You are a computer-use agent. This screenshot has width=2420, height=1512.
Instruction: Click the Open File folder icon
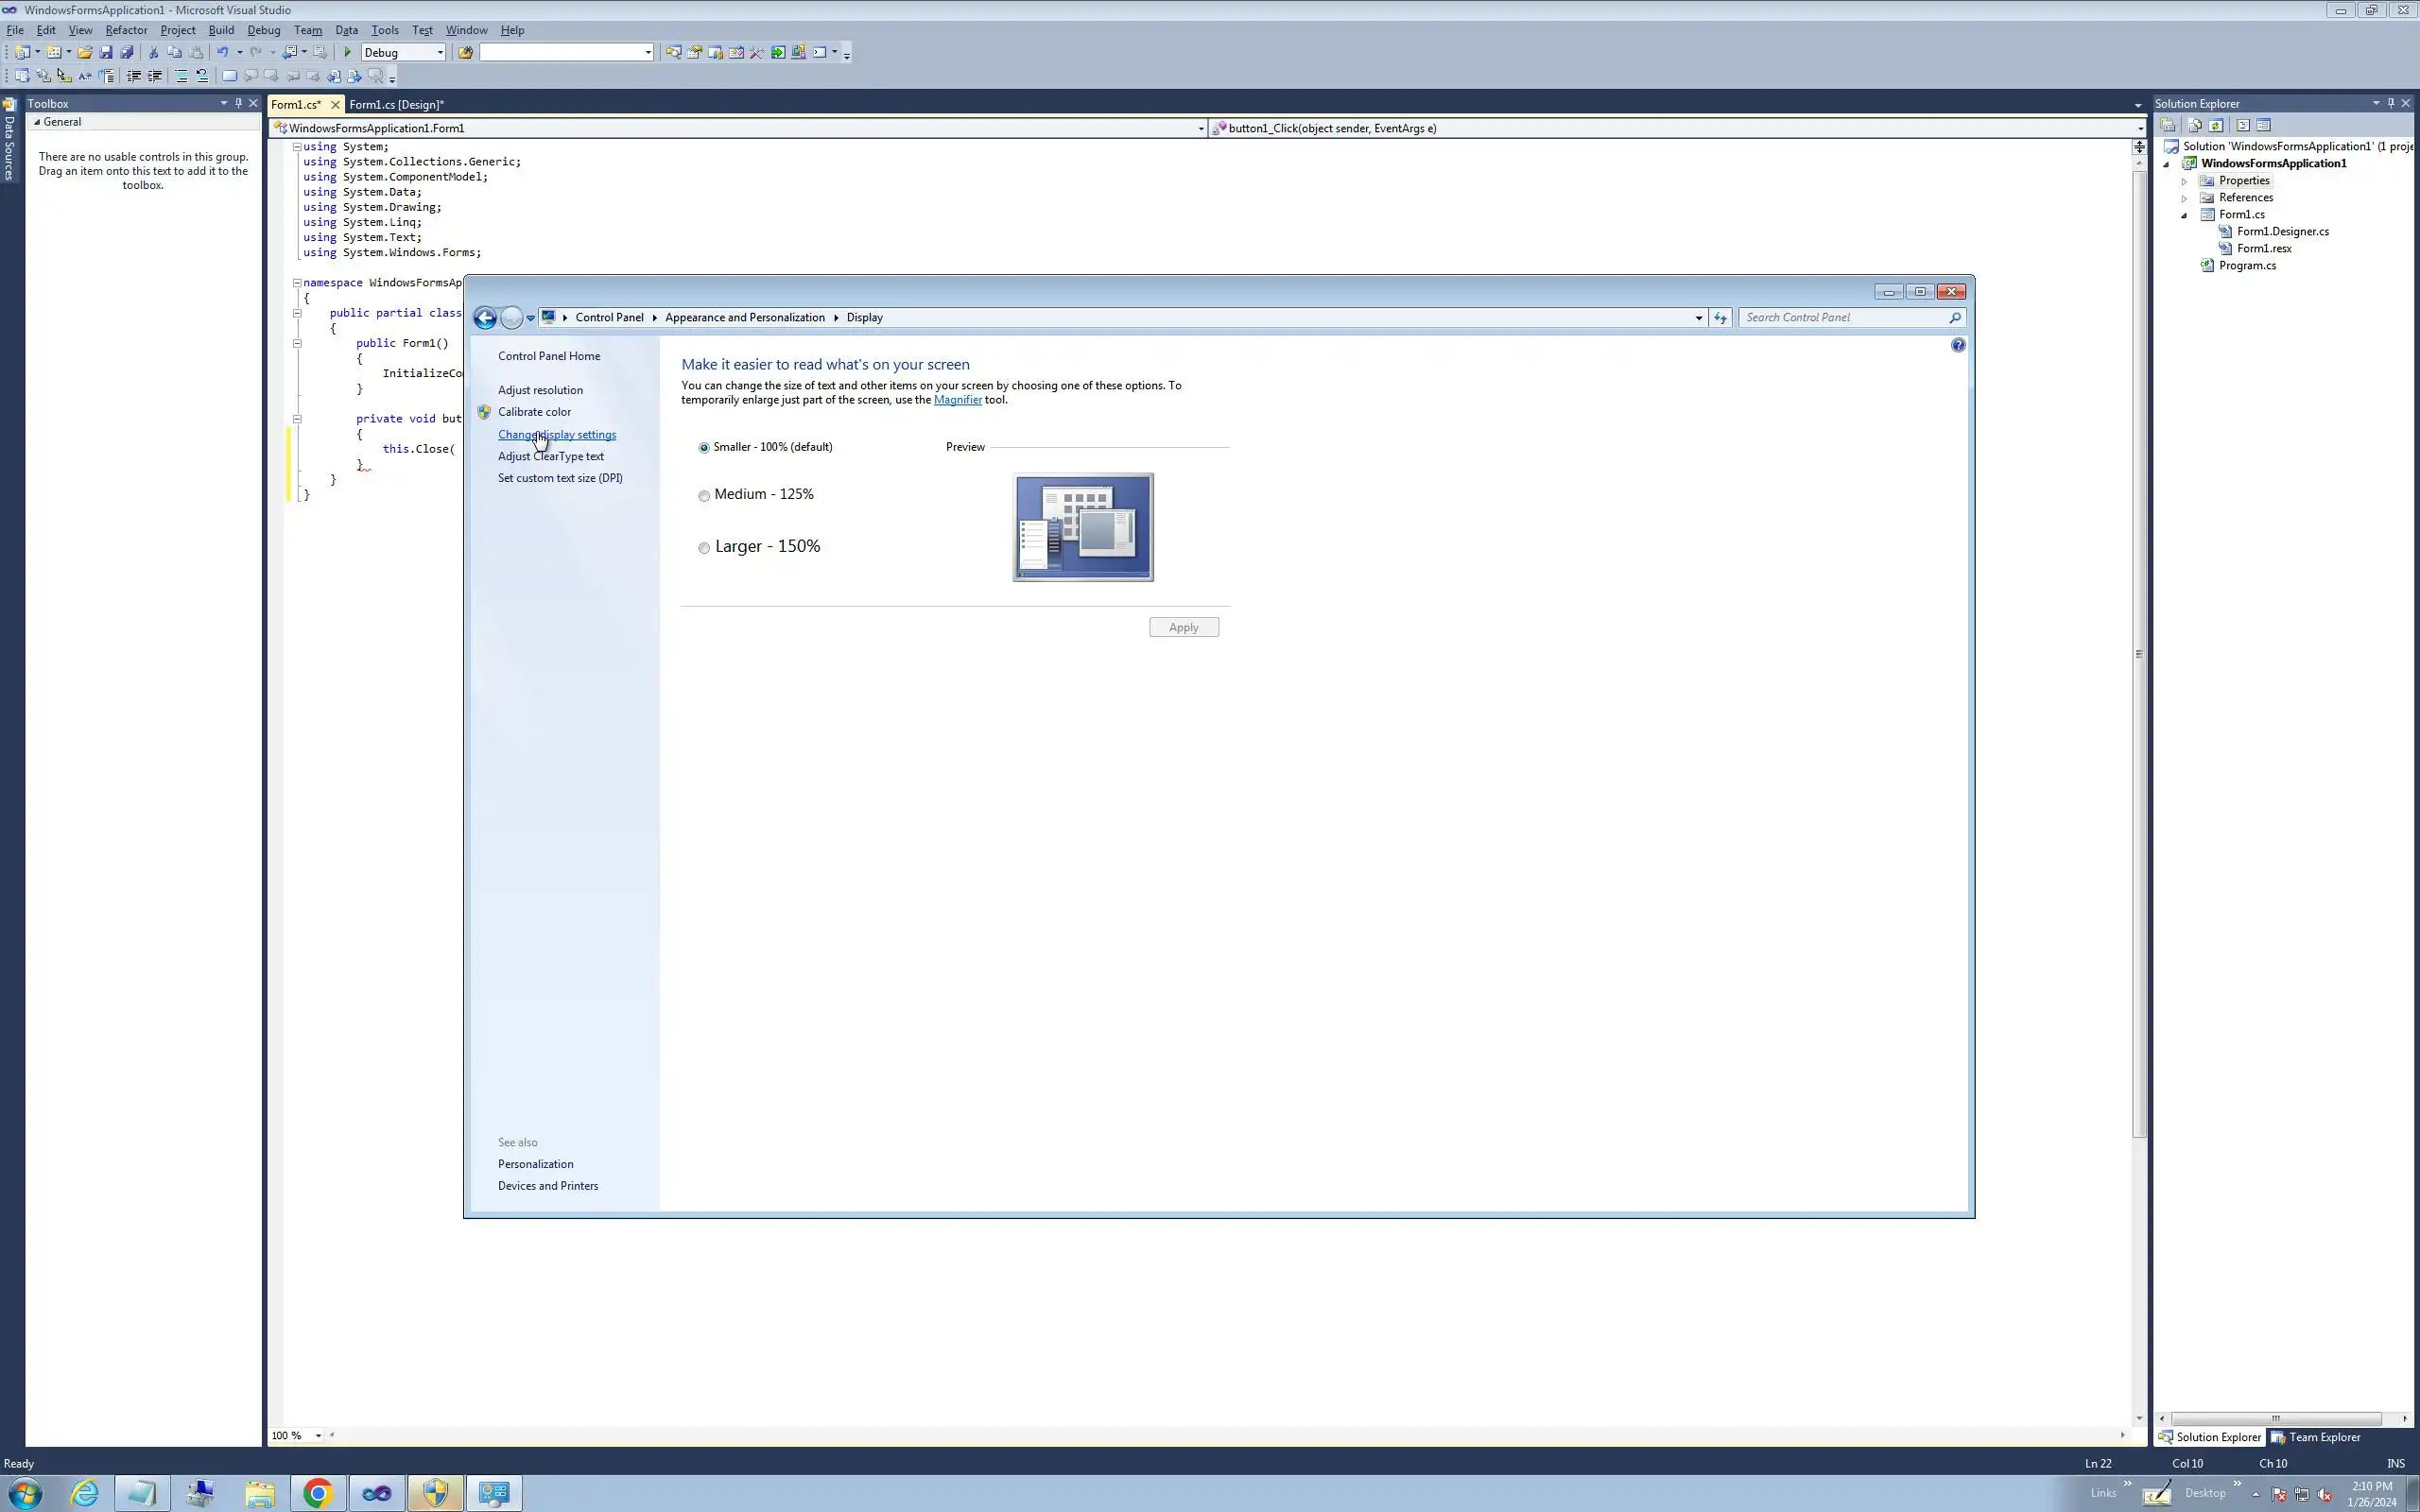click(x=85, y=52)
